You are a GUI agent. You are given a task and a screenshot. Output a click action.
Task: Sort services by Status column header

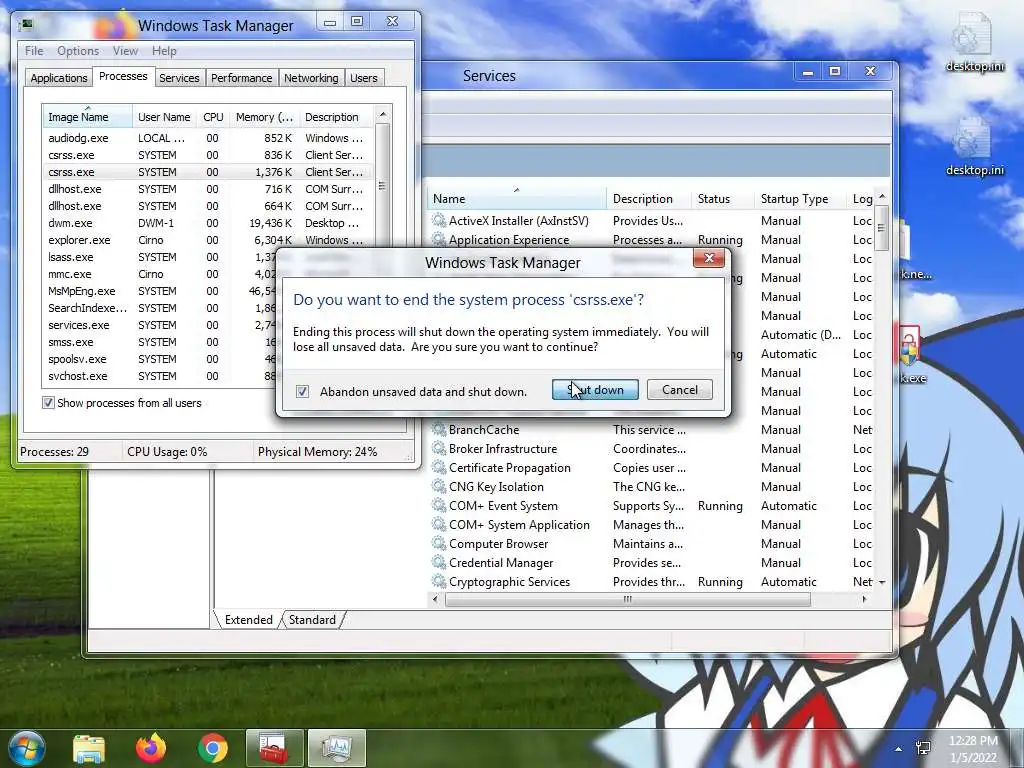[x=722, y=199]
